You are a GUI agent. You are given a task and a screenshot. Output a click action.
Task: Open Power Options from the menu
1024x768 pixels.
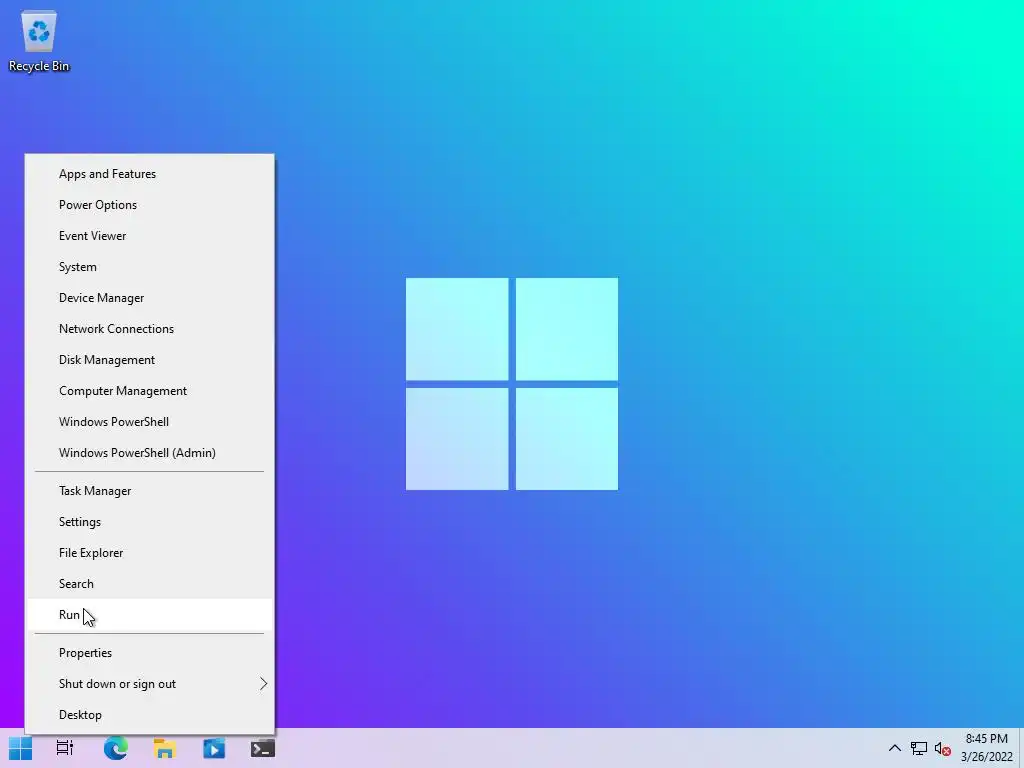[150, 204]
